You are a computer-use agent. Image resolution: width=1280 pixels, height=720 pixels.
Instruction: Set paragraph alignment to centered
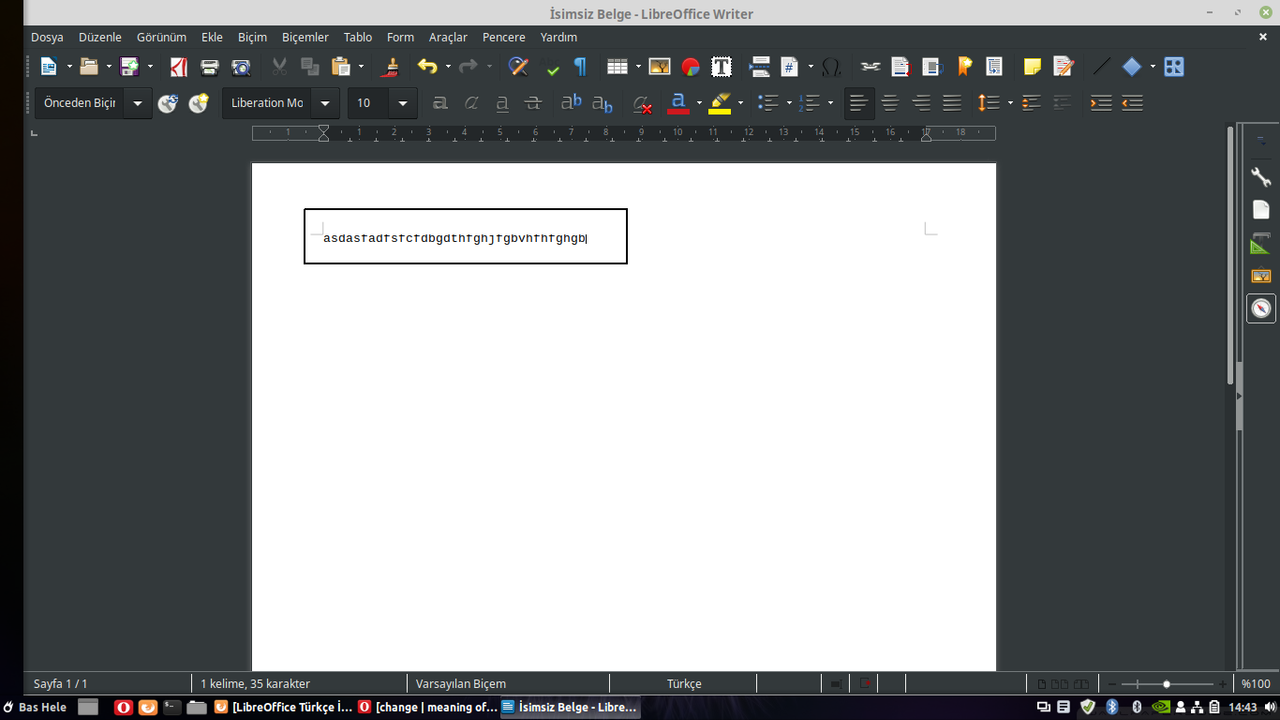point(889,103)
